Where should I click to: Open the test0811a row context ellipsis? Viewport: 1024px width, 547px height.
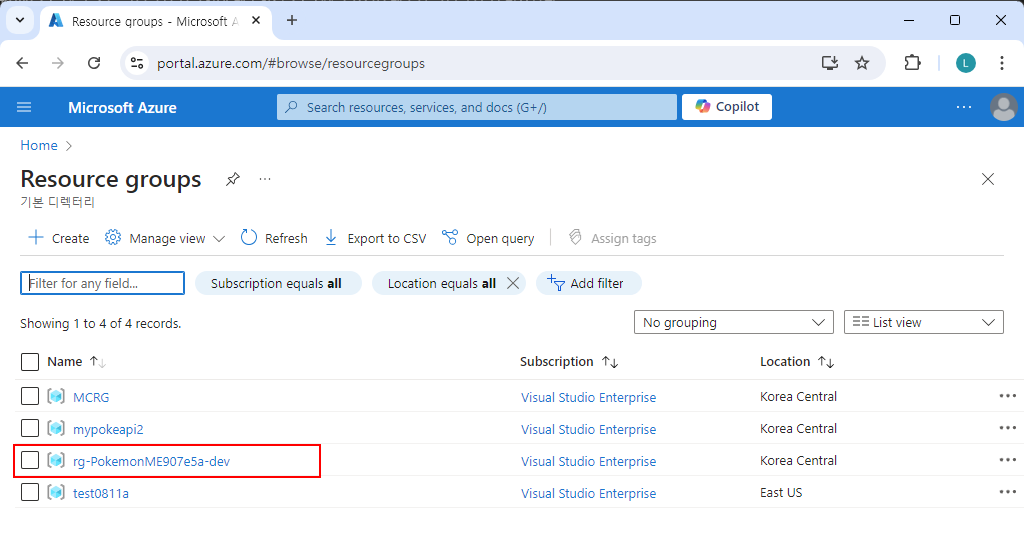(x=1008, y=492)
